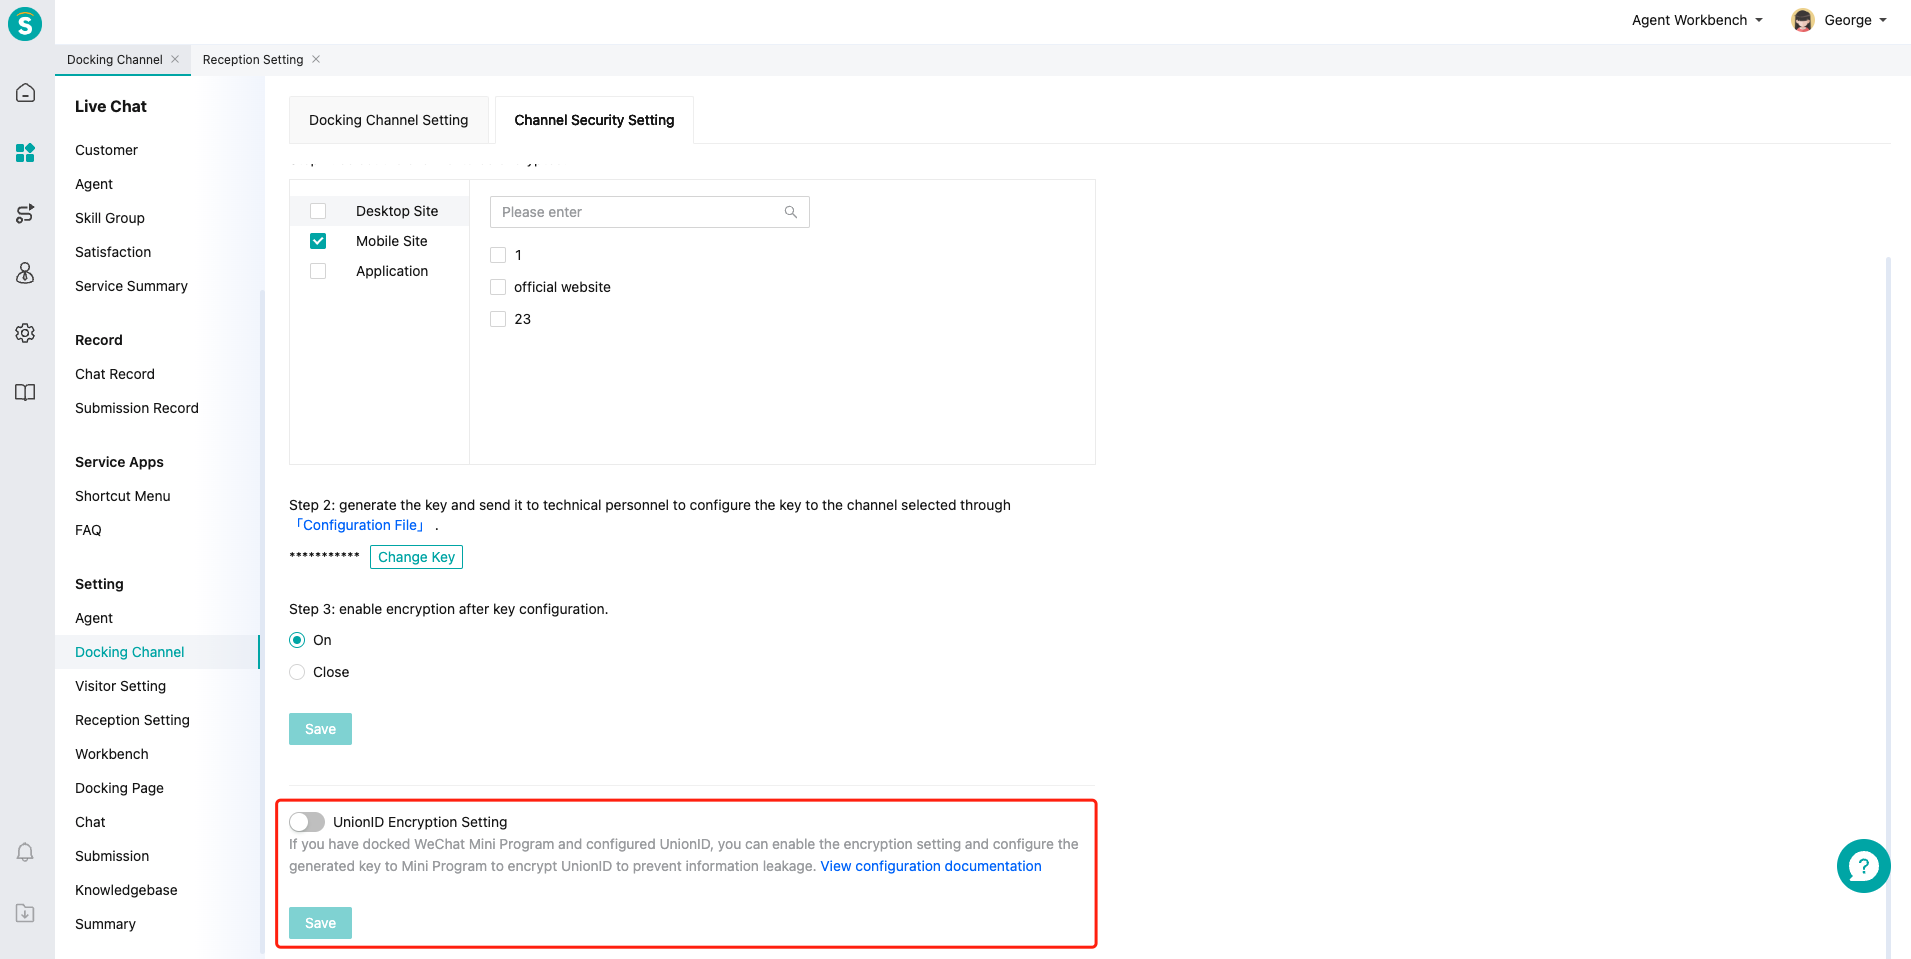Open Service Summary menu item

(131, 286)
